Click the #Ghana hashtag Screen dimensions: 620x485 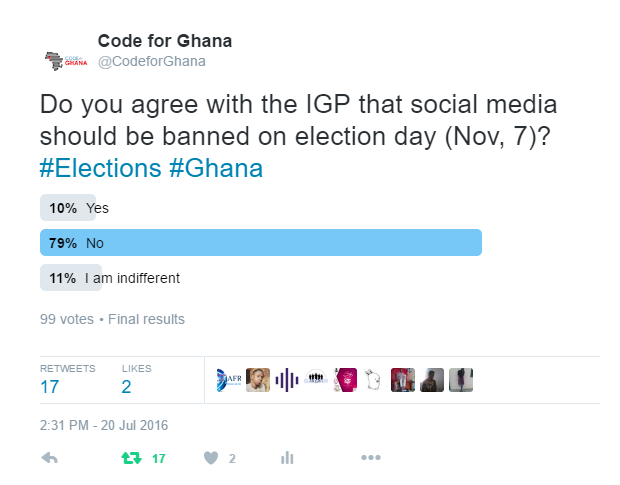click(x=216, y=168)
